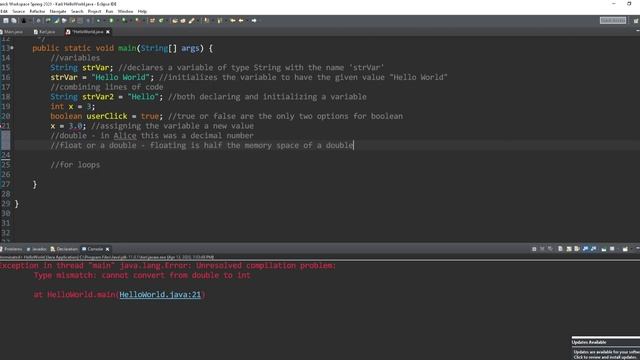The image size is (640, 360).
Task: Open the Search menu
Action: 77,11
